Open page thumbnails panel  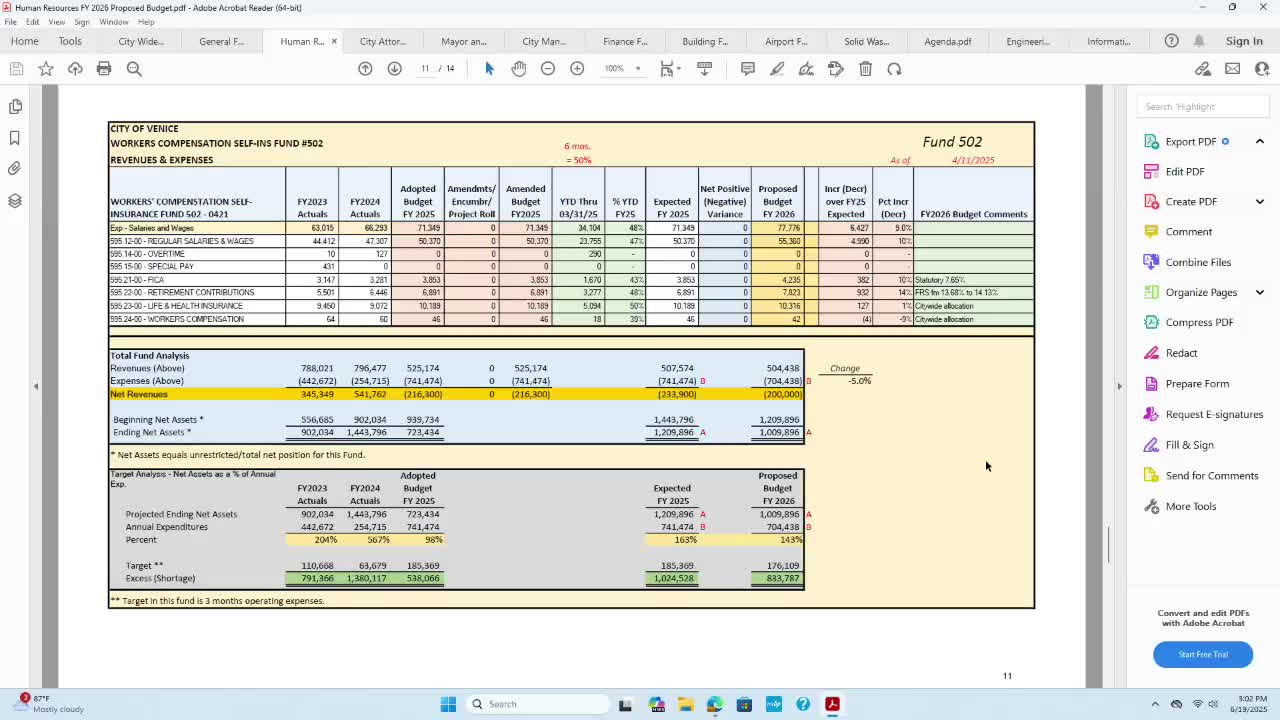point(15,106)
